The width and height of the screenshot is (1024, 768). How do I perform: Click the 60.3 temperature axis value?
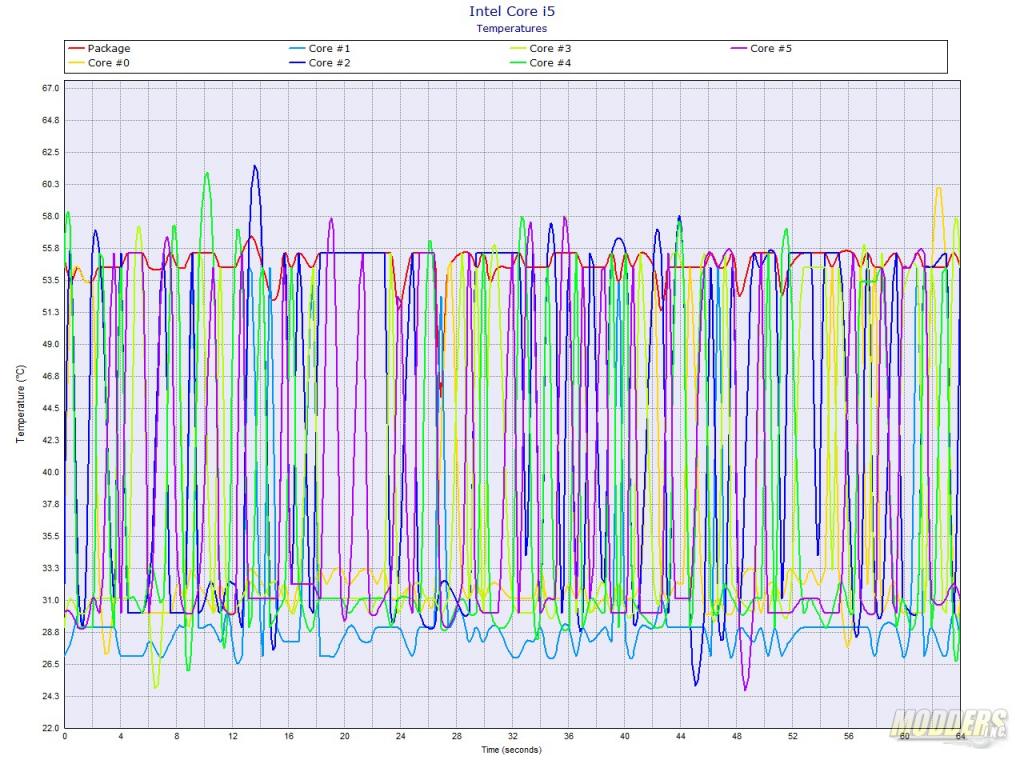click(x=50, y=184)
